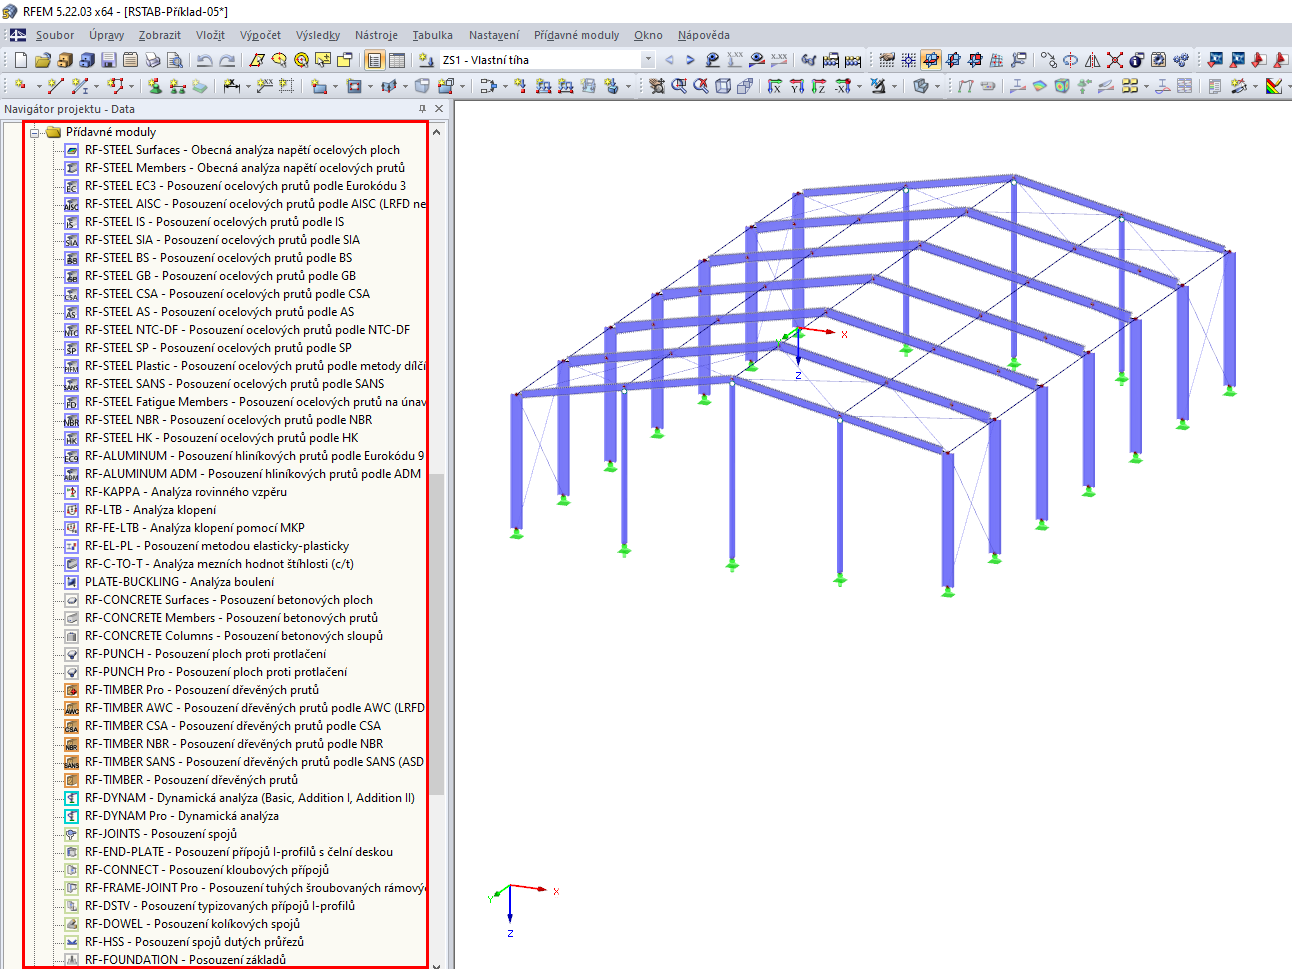This screenshot has height=969, width=1292.
Task: Select the new line tool icon
Action: click(55, 86)
